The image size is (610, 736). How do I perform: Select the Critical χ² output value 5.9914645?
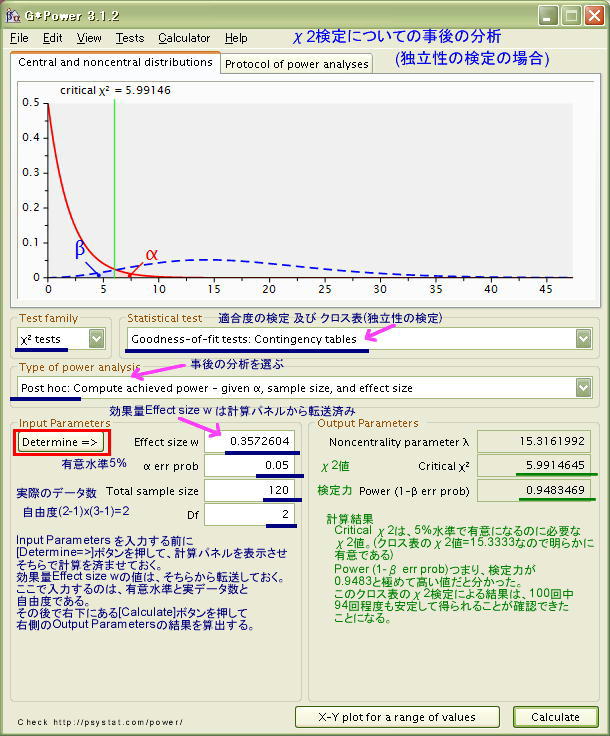coord(534,466)
